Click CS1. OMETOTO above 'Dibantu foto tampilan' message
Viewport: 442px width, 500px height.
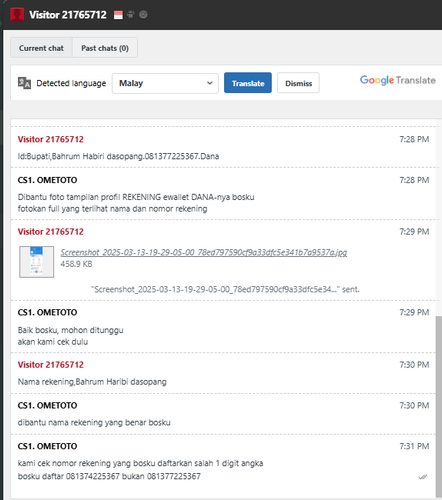click(x=47, y=180)
